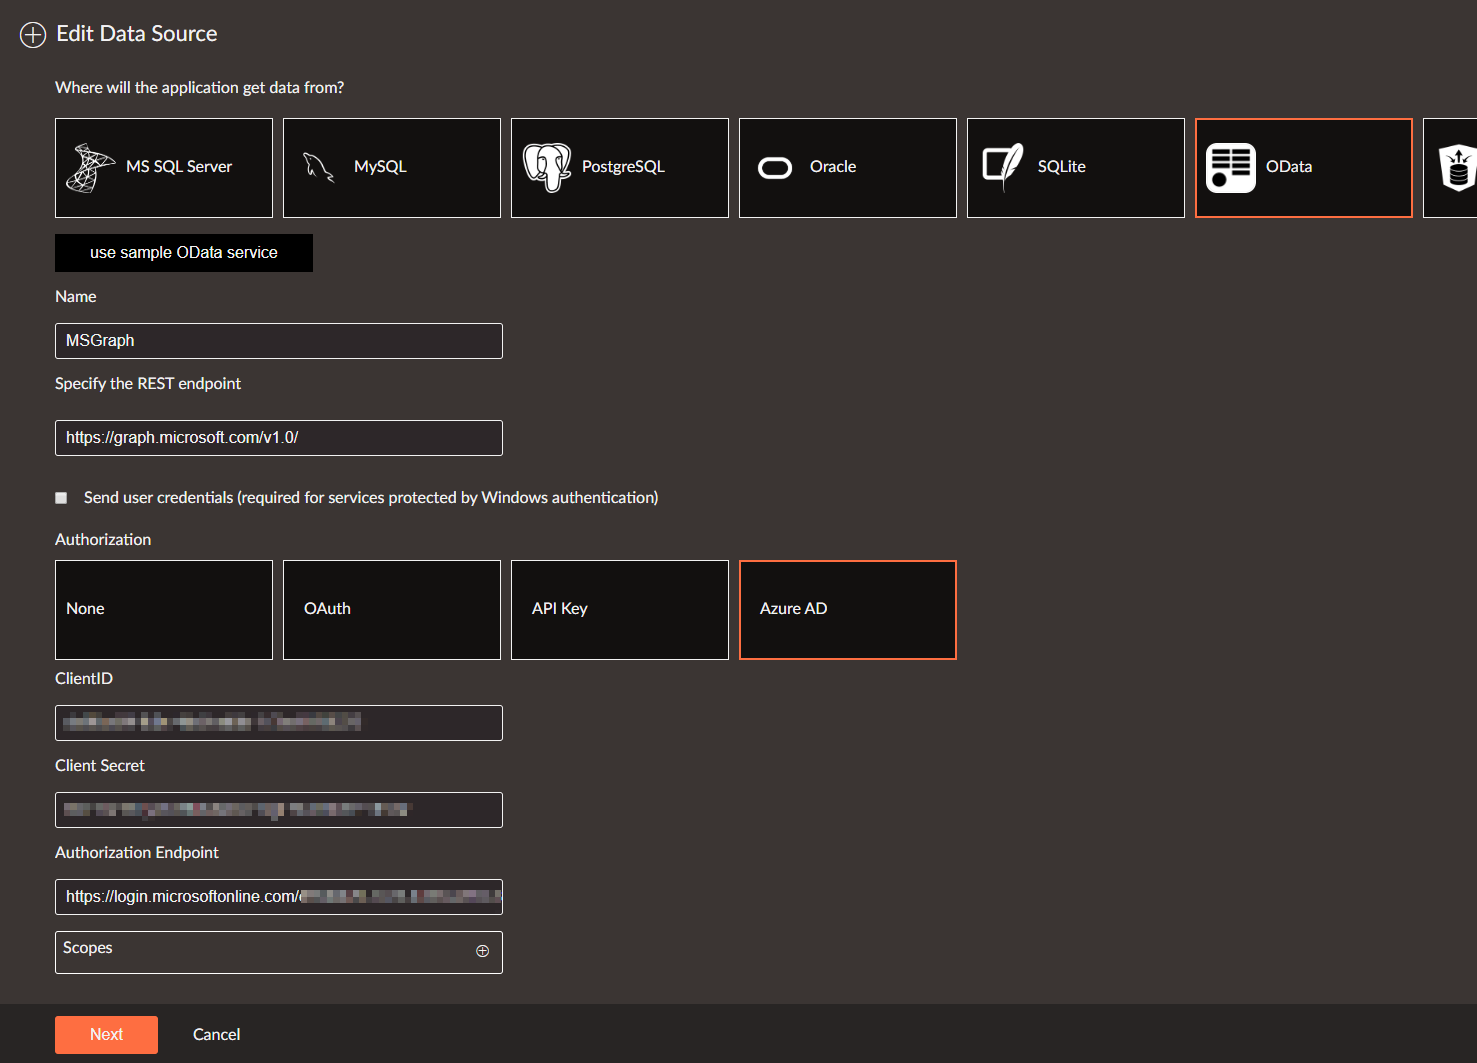Image resolution: width=1477 pixels, height=1063 pixels.
Task: Select Azure AD authorization tile
Action: coord(848,610)
